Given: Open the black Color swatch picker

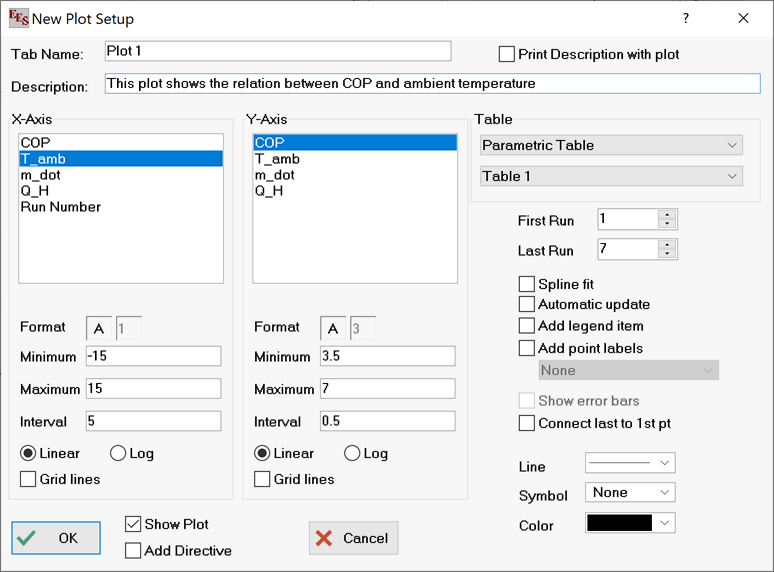Looking at the screenshot, I should point(630,523).
